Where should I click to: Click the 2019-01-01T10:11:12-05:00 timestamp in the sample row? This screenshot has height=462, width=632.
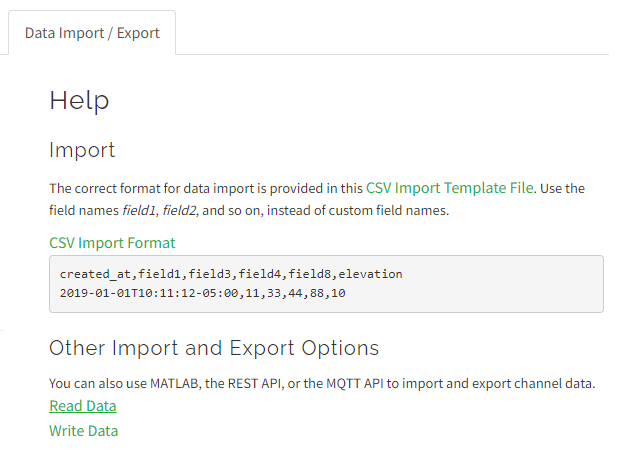145,294
